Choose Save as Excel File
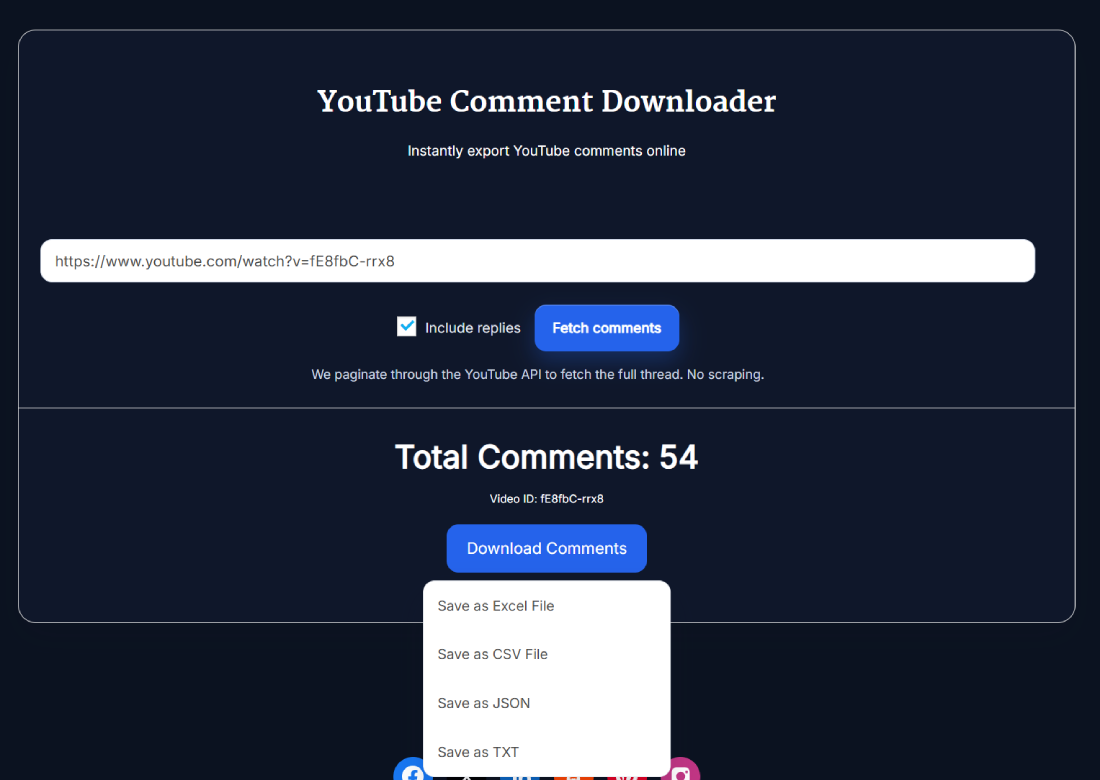The height and width of the screenshot is (780, 1100). tap(546, 606)
